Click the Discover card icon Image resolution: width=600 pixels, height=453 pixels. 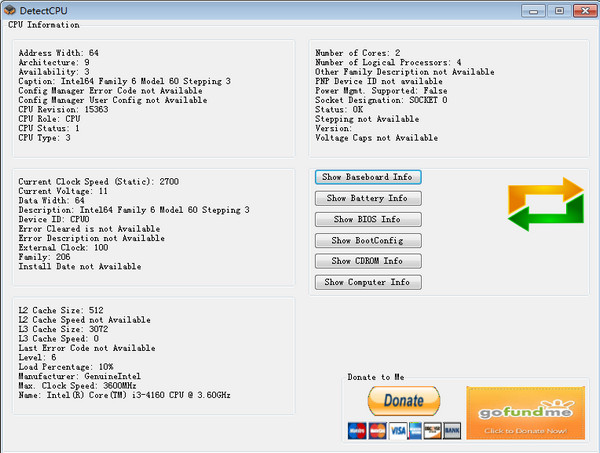pos(432,430)
